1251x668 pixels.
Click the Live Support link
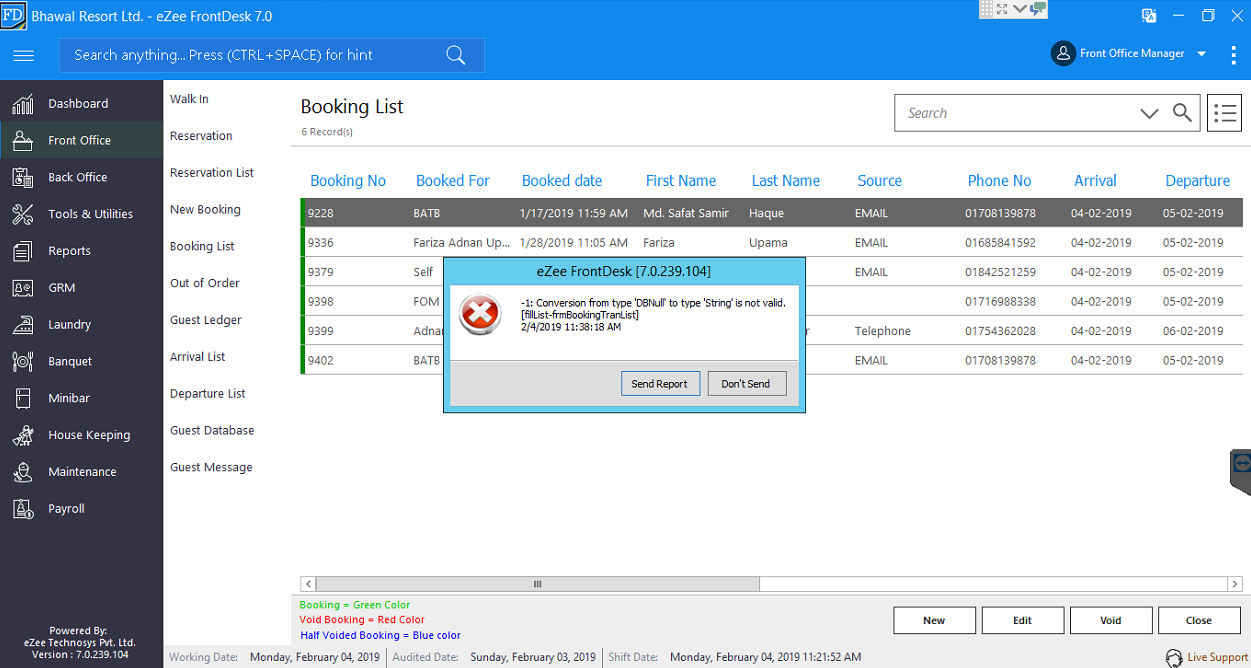(1217, 658)
